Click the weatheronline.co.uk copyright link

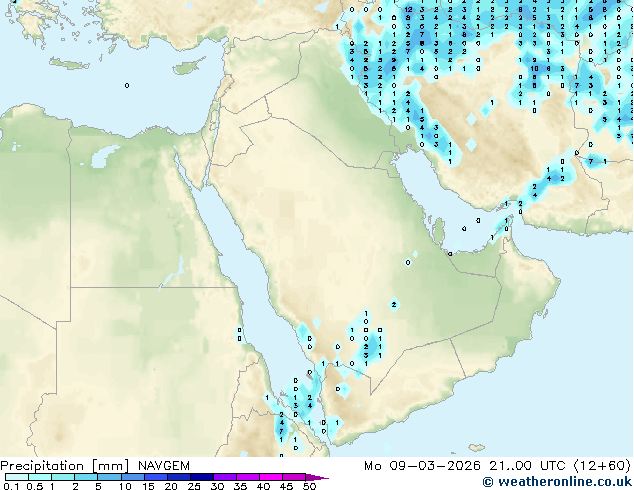[x=557, y=482]
